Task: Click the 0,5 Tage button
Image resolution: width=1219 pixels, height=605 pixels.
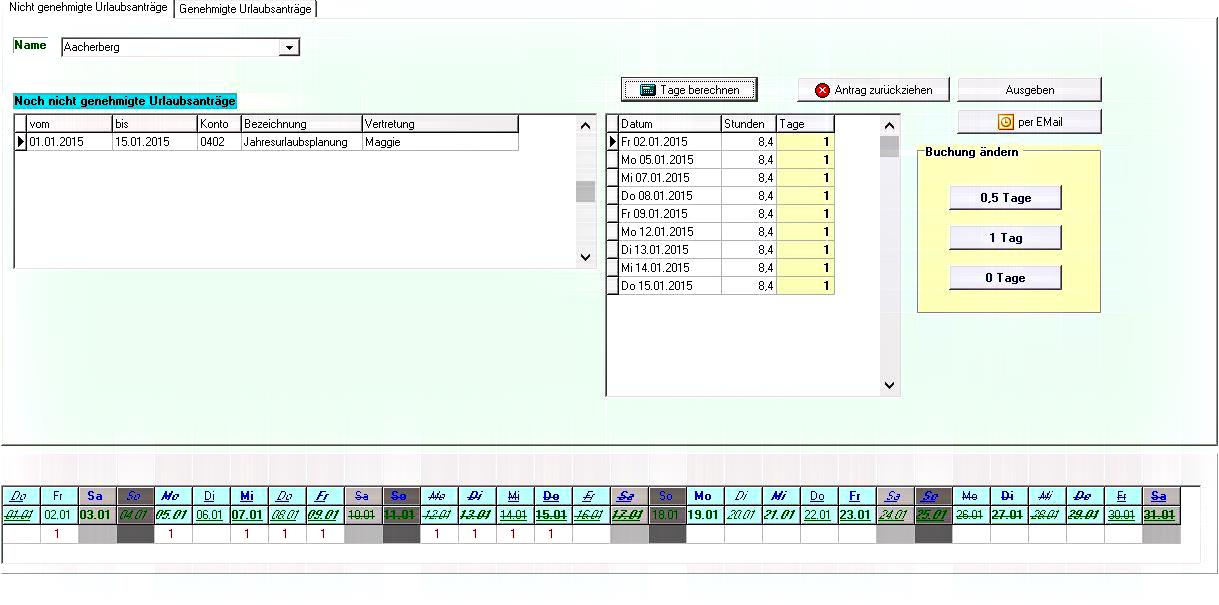Action: tap(1005, 198)
